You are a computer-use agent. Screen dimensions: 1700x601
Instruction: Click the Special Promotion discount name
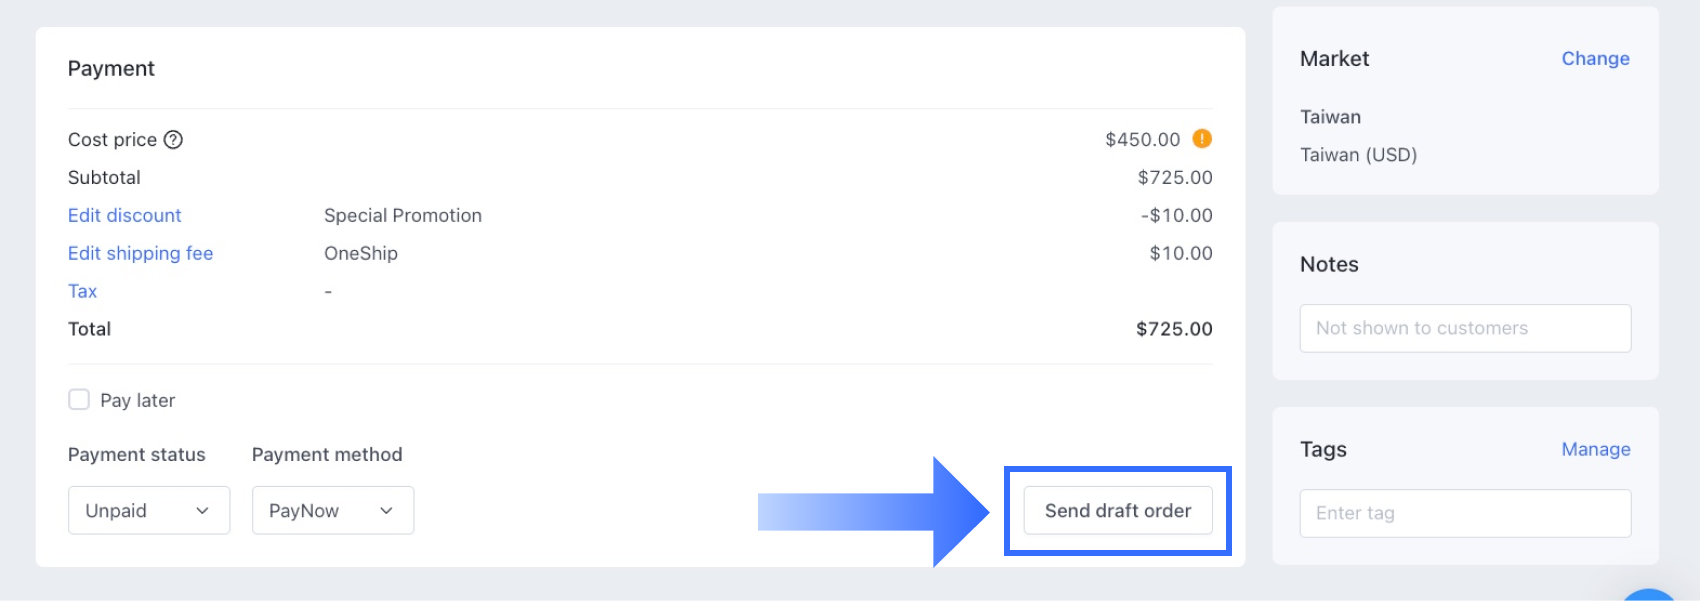pos(403,216)
